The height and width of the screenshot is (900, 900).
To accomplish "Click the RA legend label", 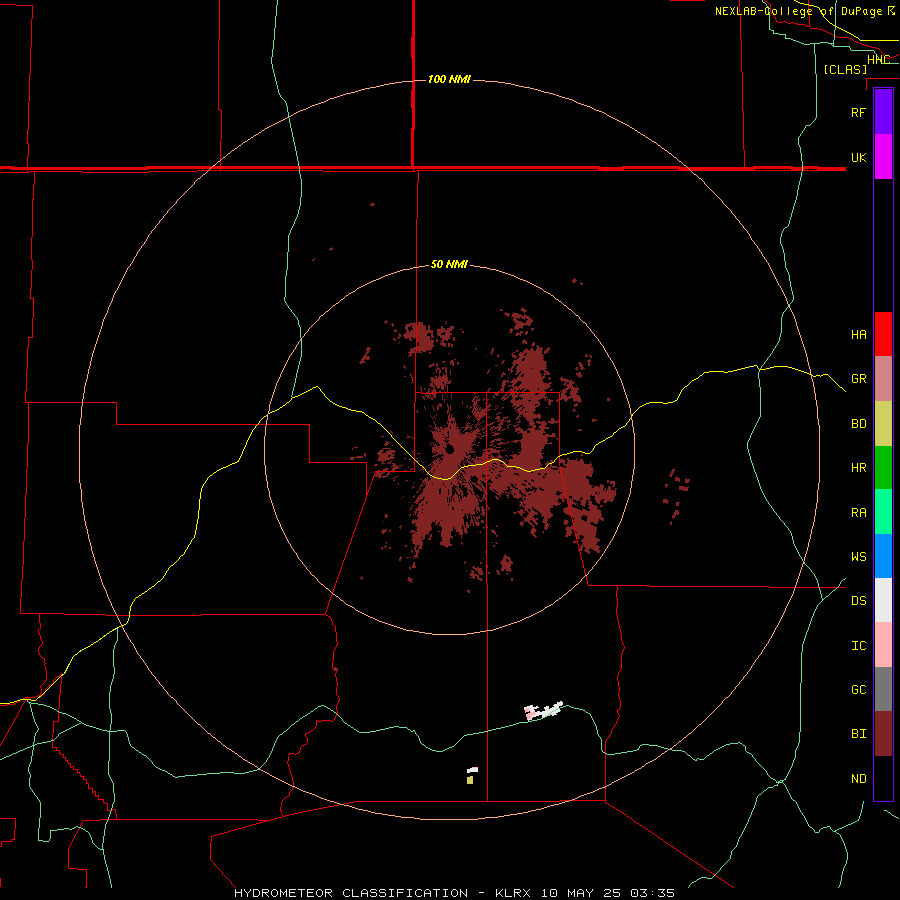I will pos(858,513).
